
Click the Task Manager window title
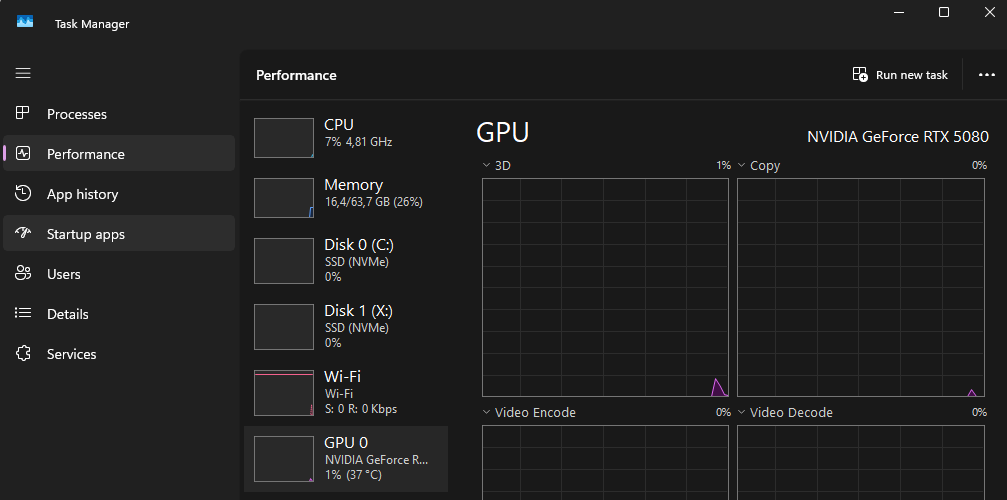(92, 24)
